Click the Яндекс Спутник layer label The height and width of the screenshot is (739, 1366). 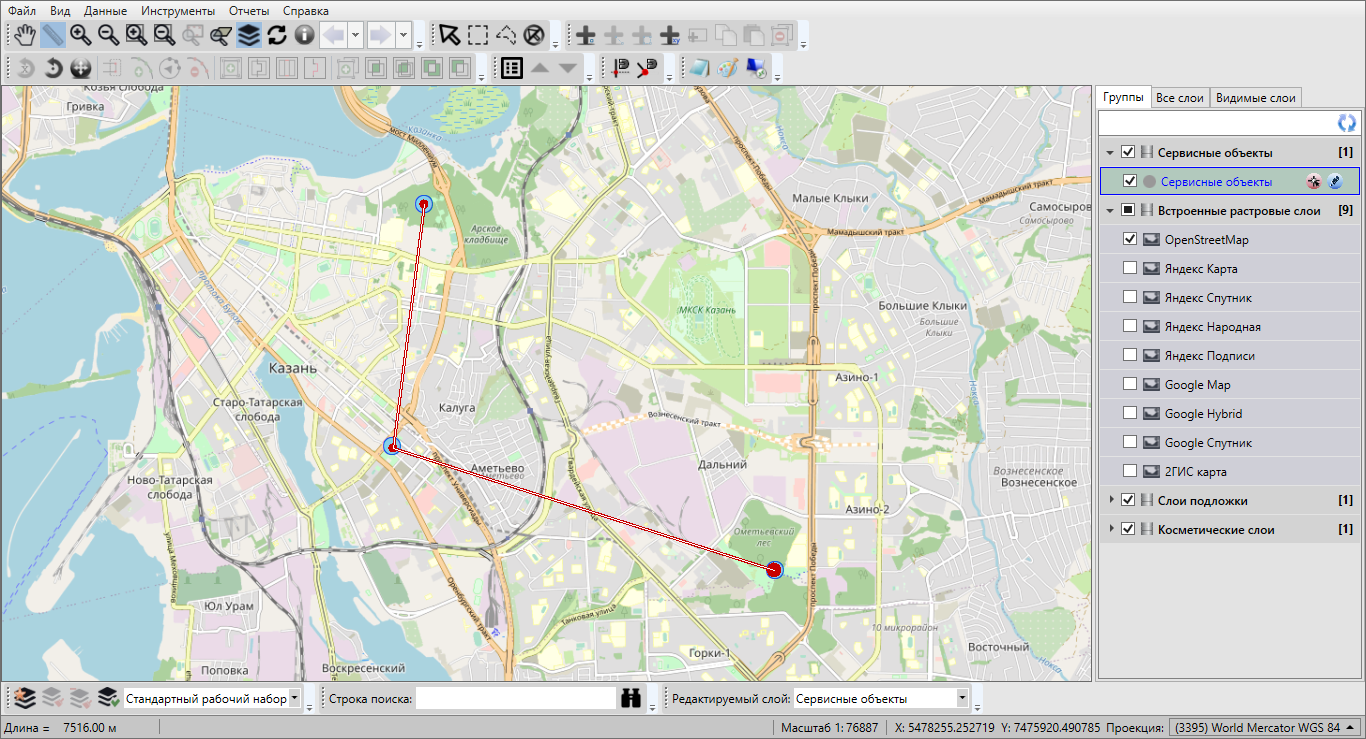click(1208, 298)
